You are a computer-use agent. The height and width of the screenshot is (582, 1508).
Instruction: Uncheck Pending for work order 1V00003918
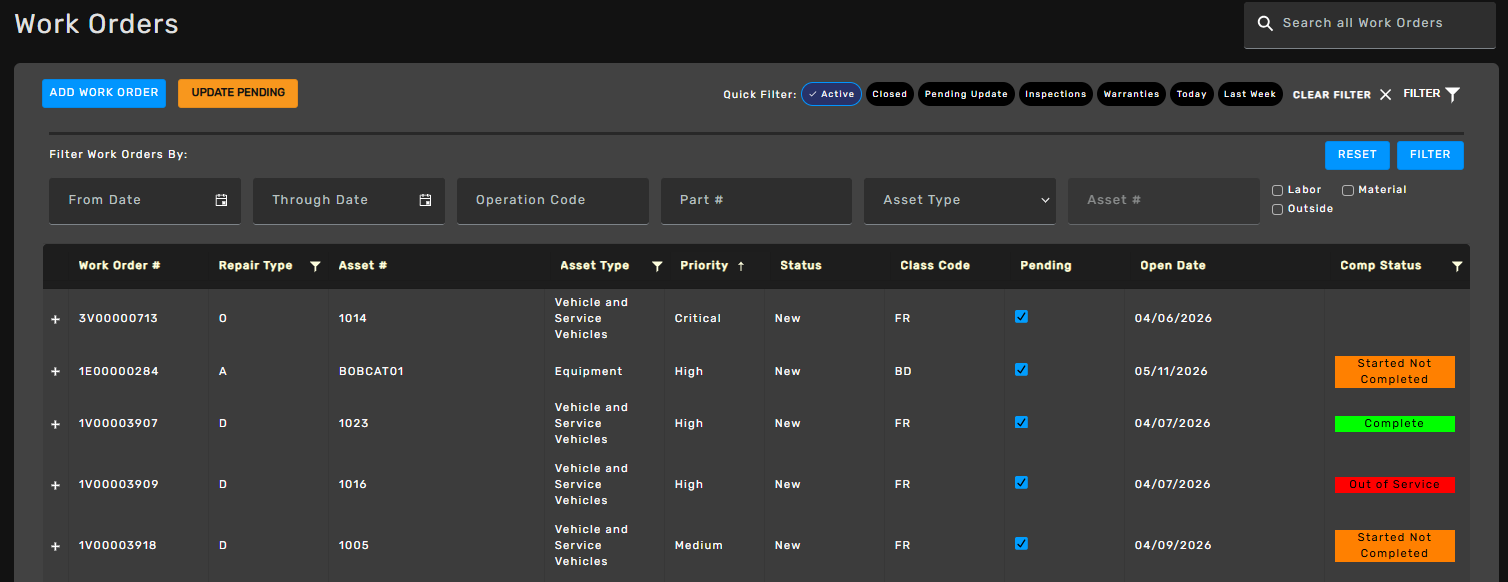pos(1021,543)
